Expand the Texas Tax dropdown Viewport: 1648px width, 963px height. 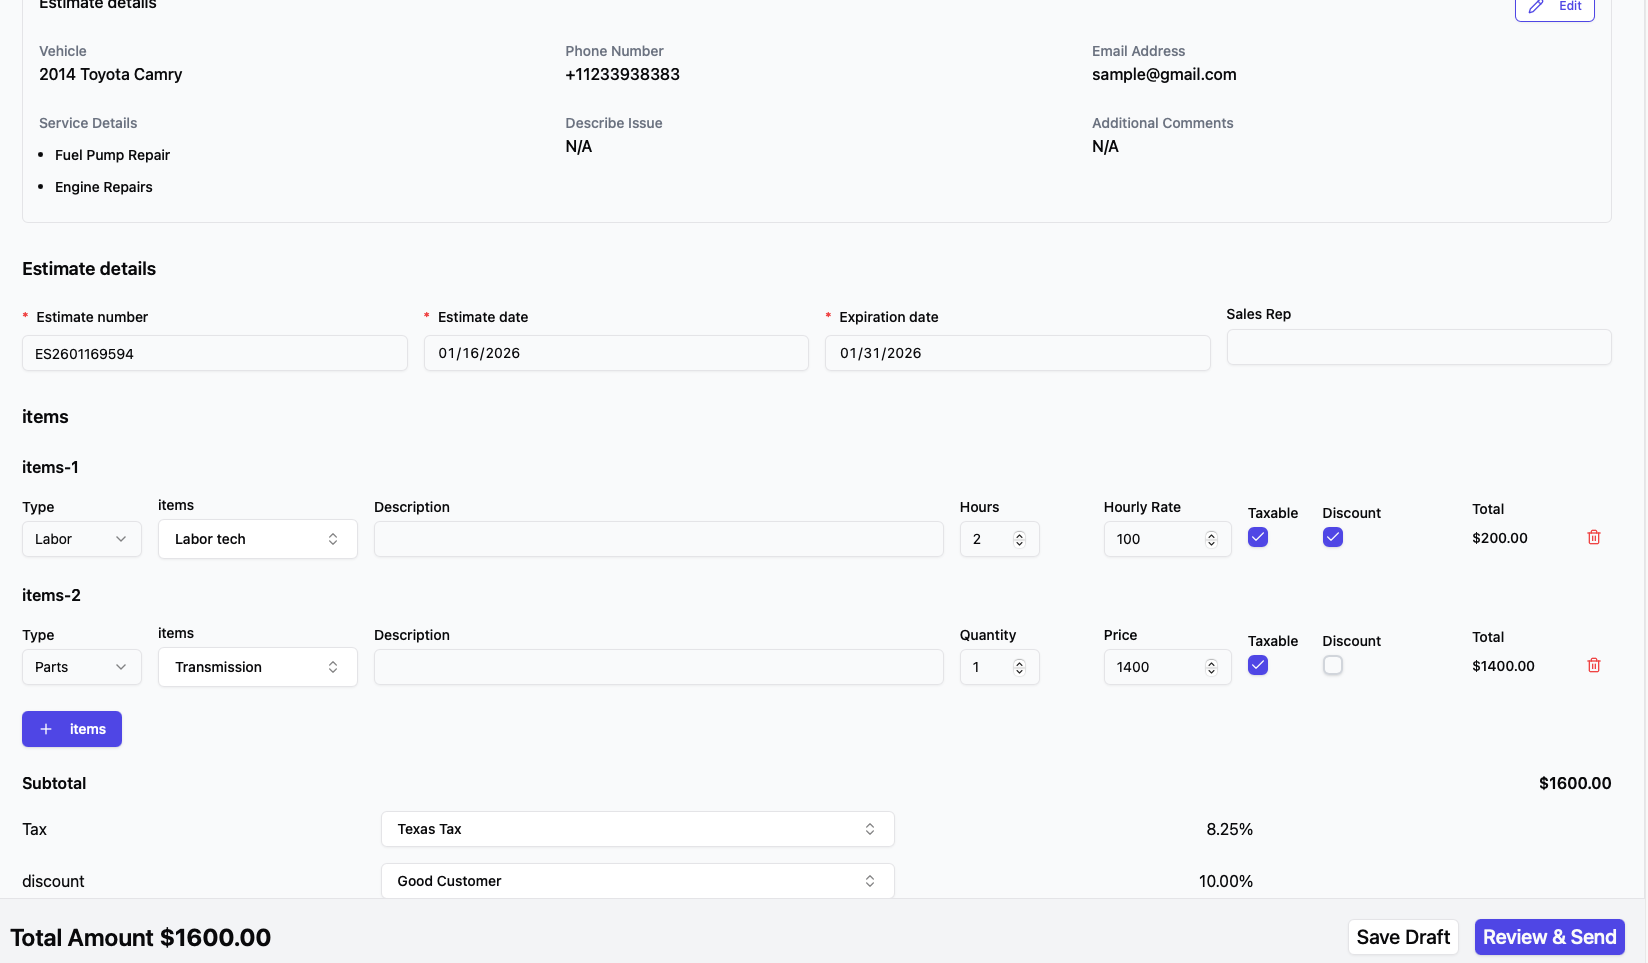[x=637, y=829]
